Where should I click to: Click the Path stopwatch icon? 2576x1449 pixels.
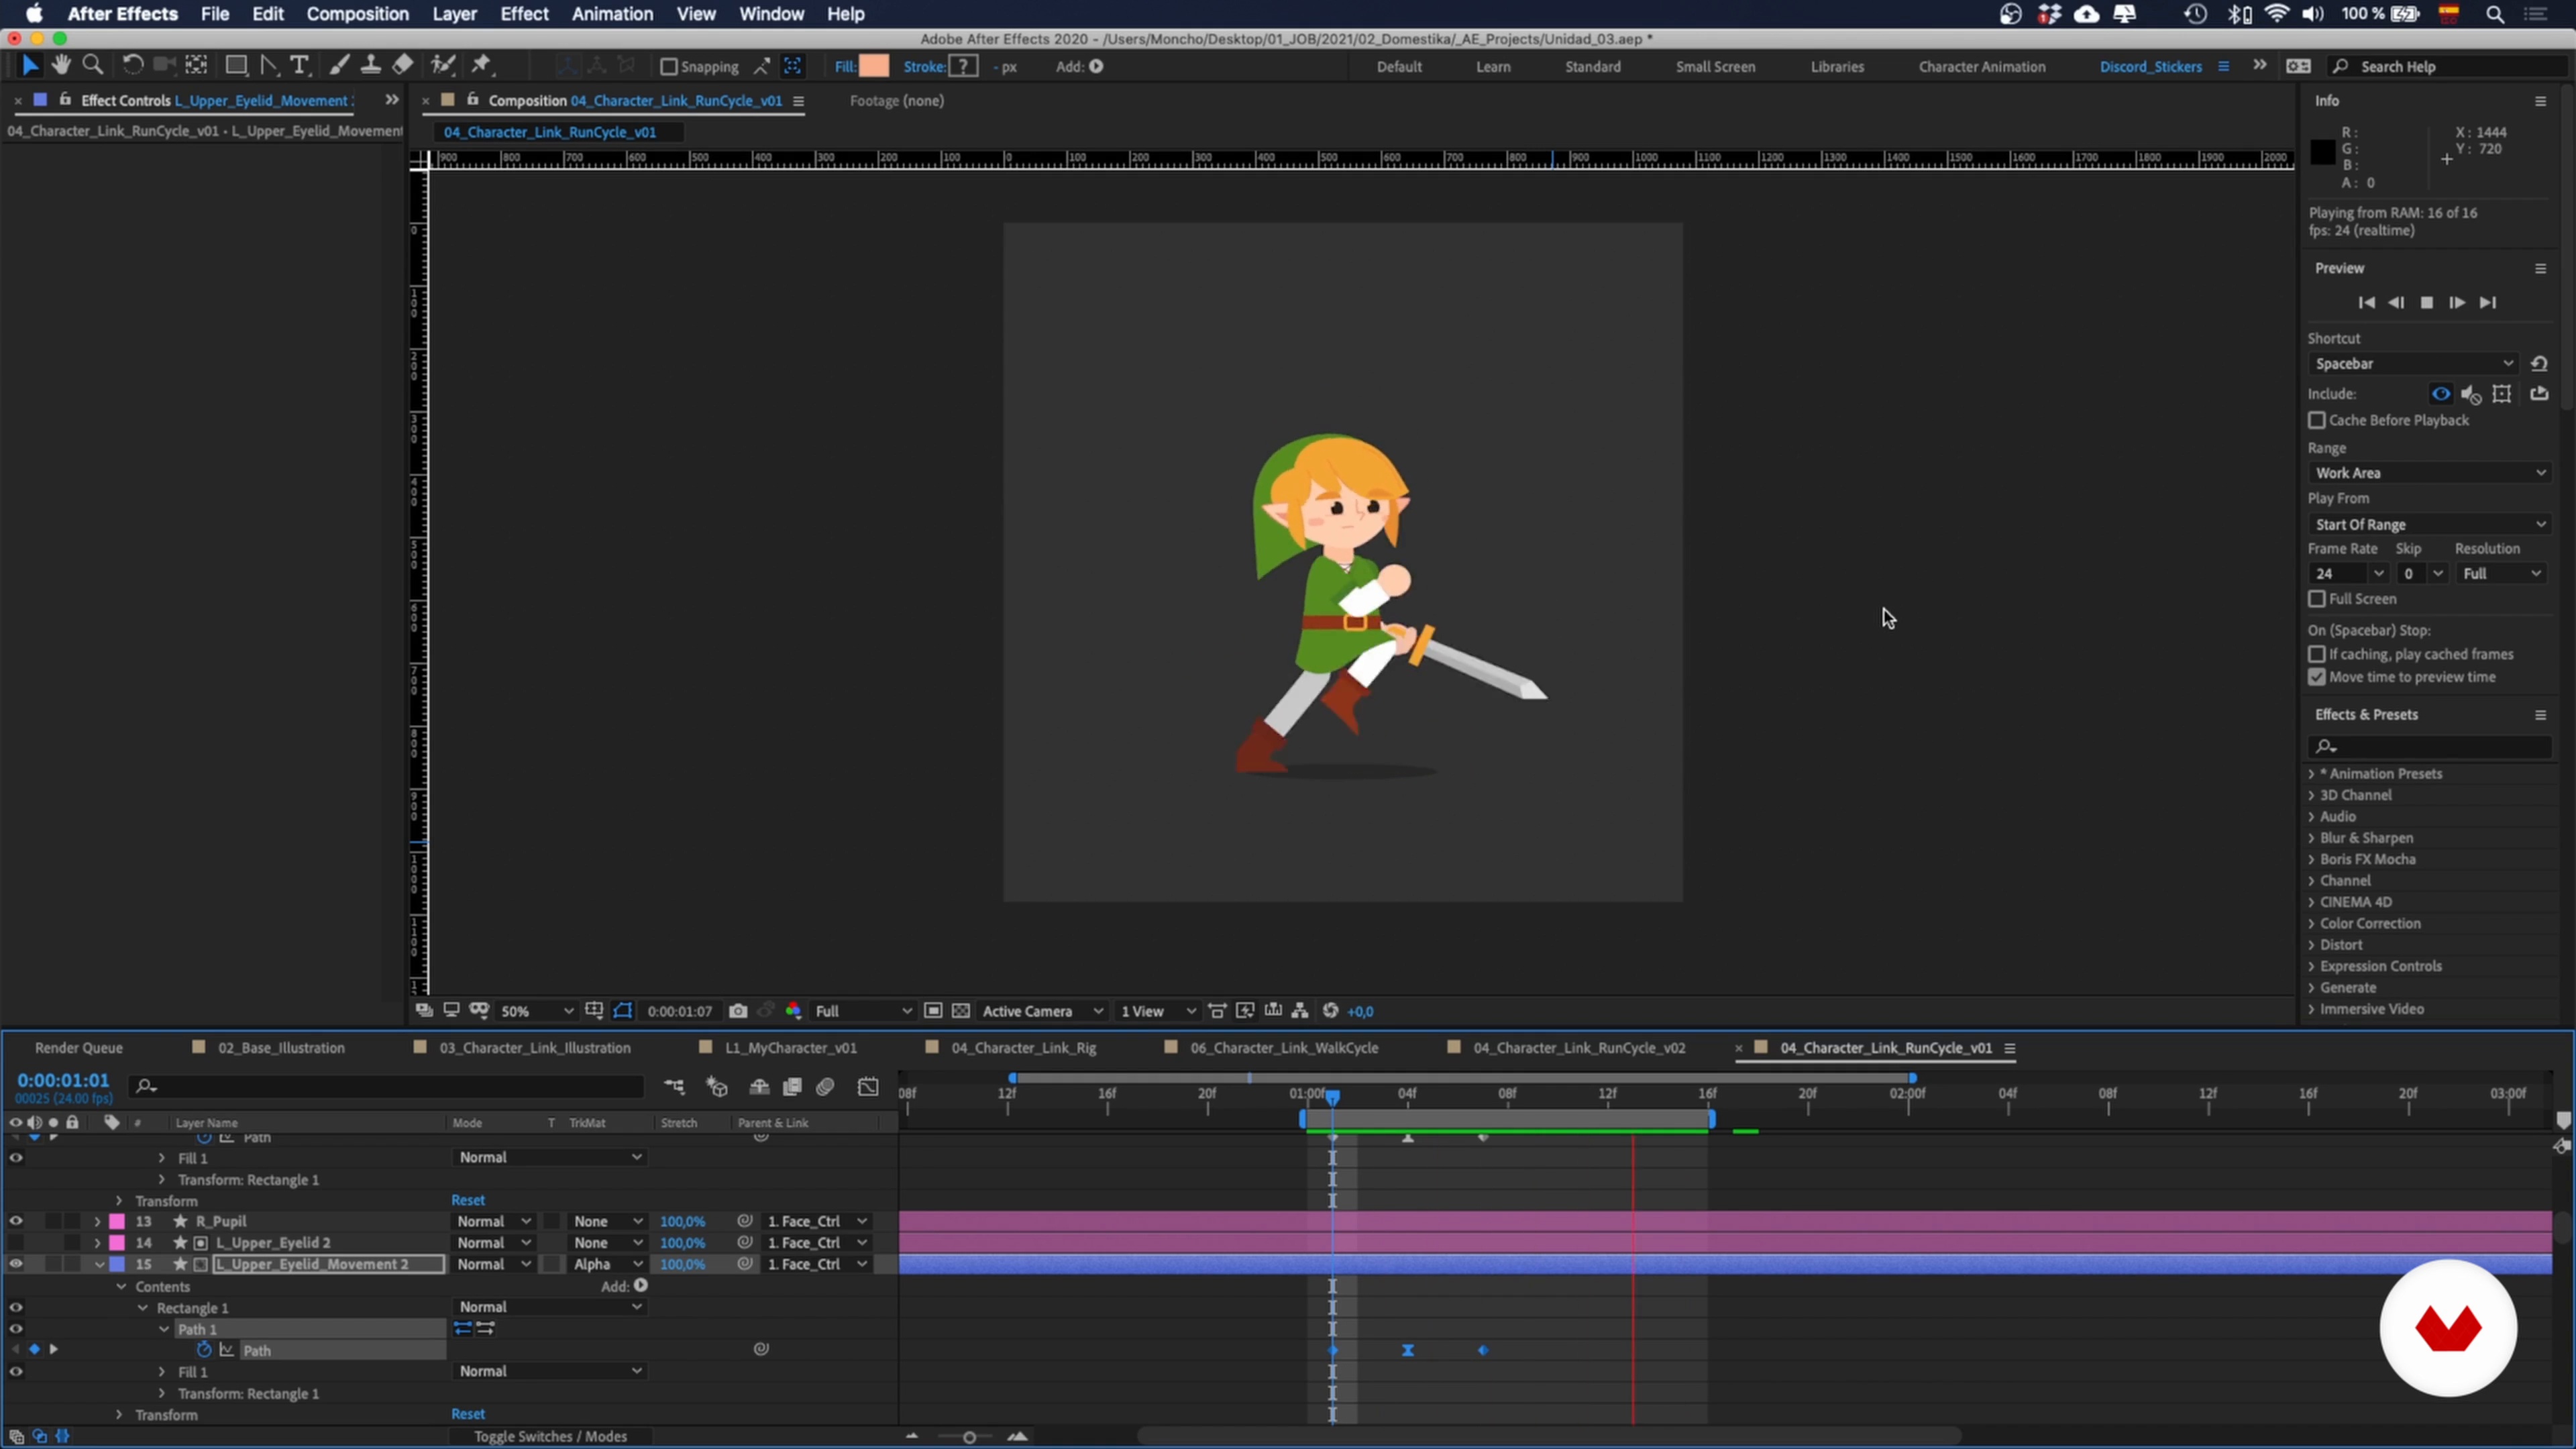coord(204,1350)
